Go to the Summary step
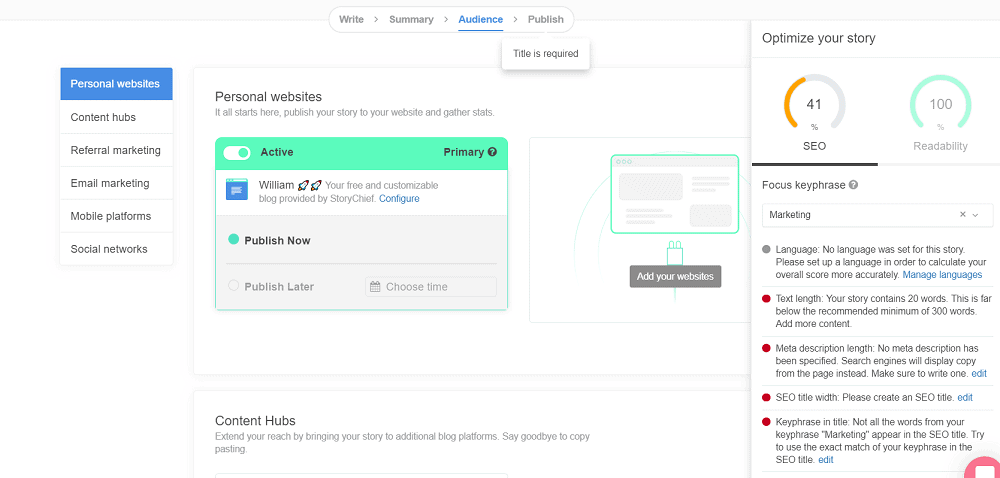The width and height of the screenshot is (1000, 478). click(x=411, y=19)
